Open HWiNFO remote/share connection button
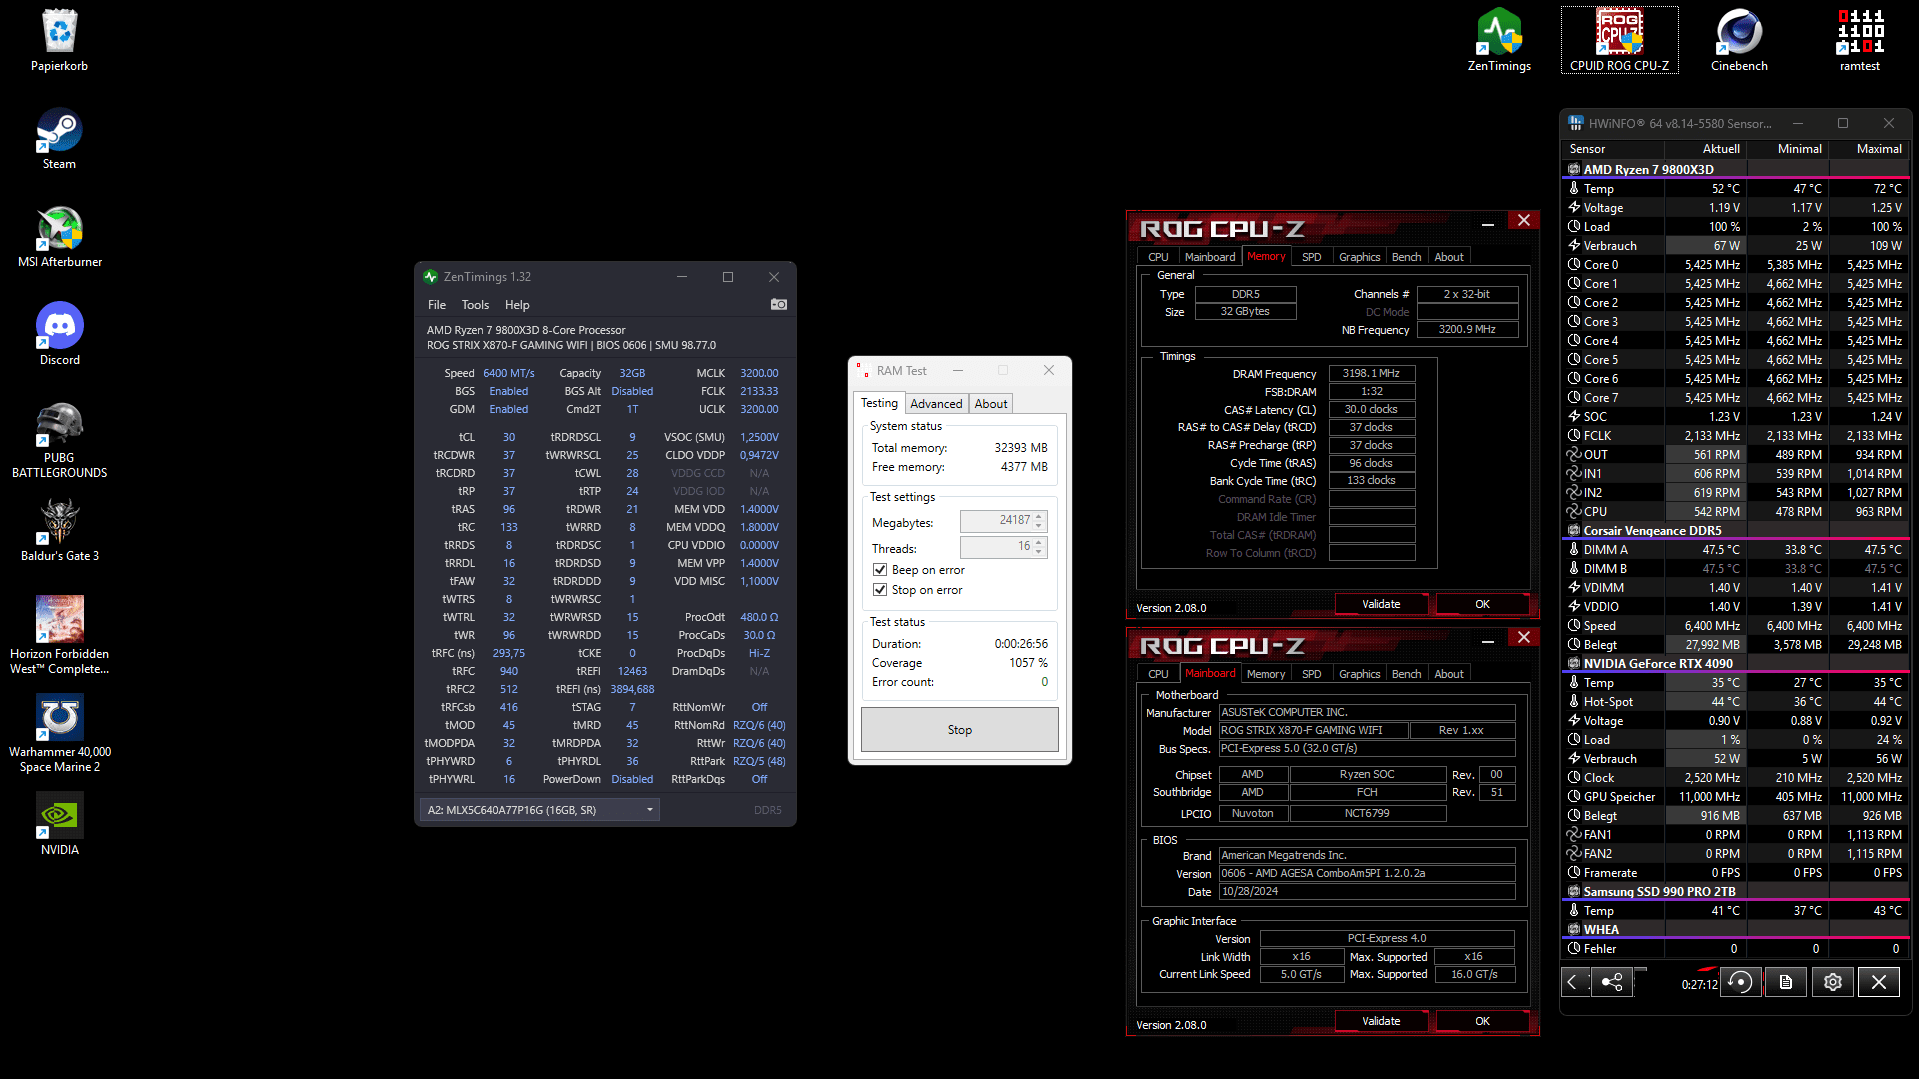 click(1612, 982)
